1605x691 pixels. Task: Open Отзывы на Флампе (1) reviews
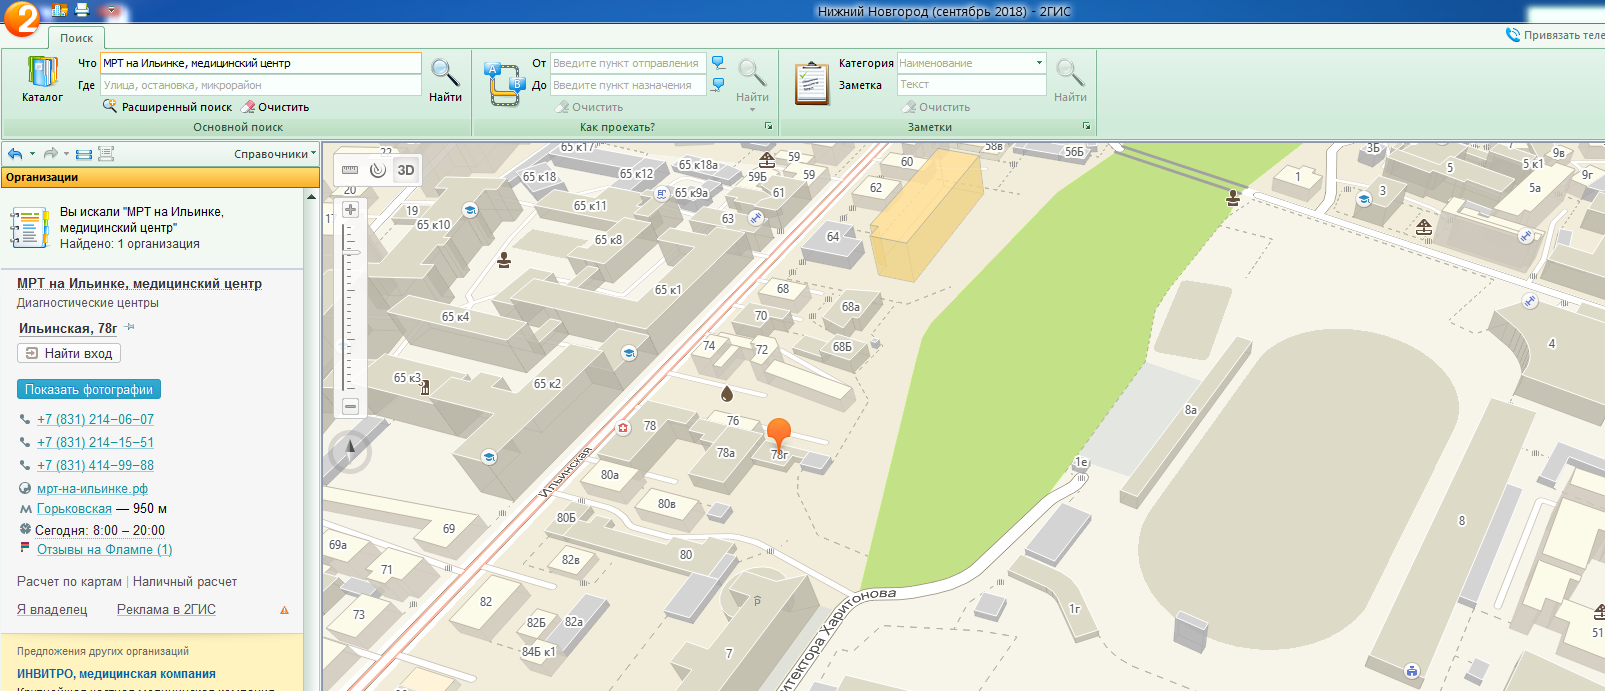(x=104, y=549)
